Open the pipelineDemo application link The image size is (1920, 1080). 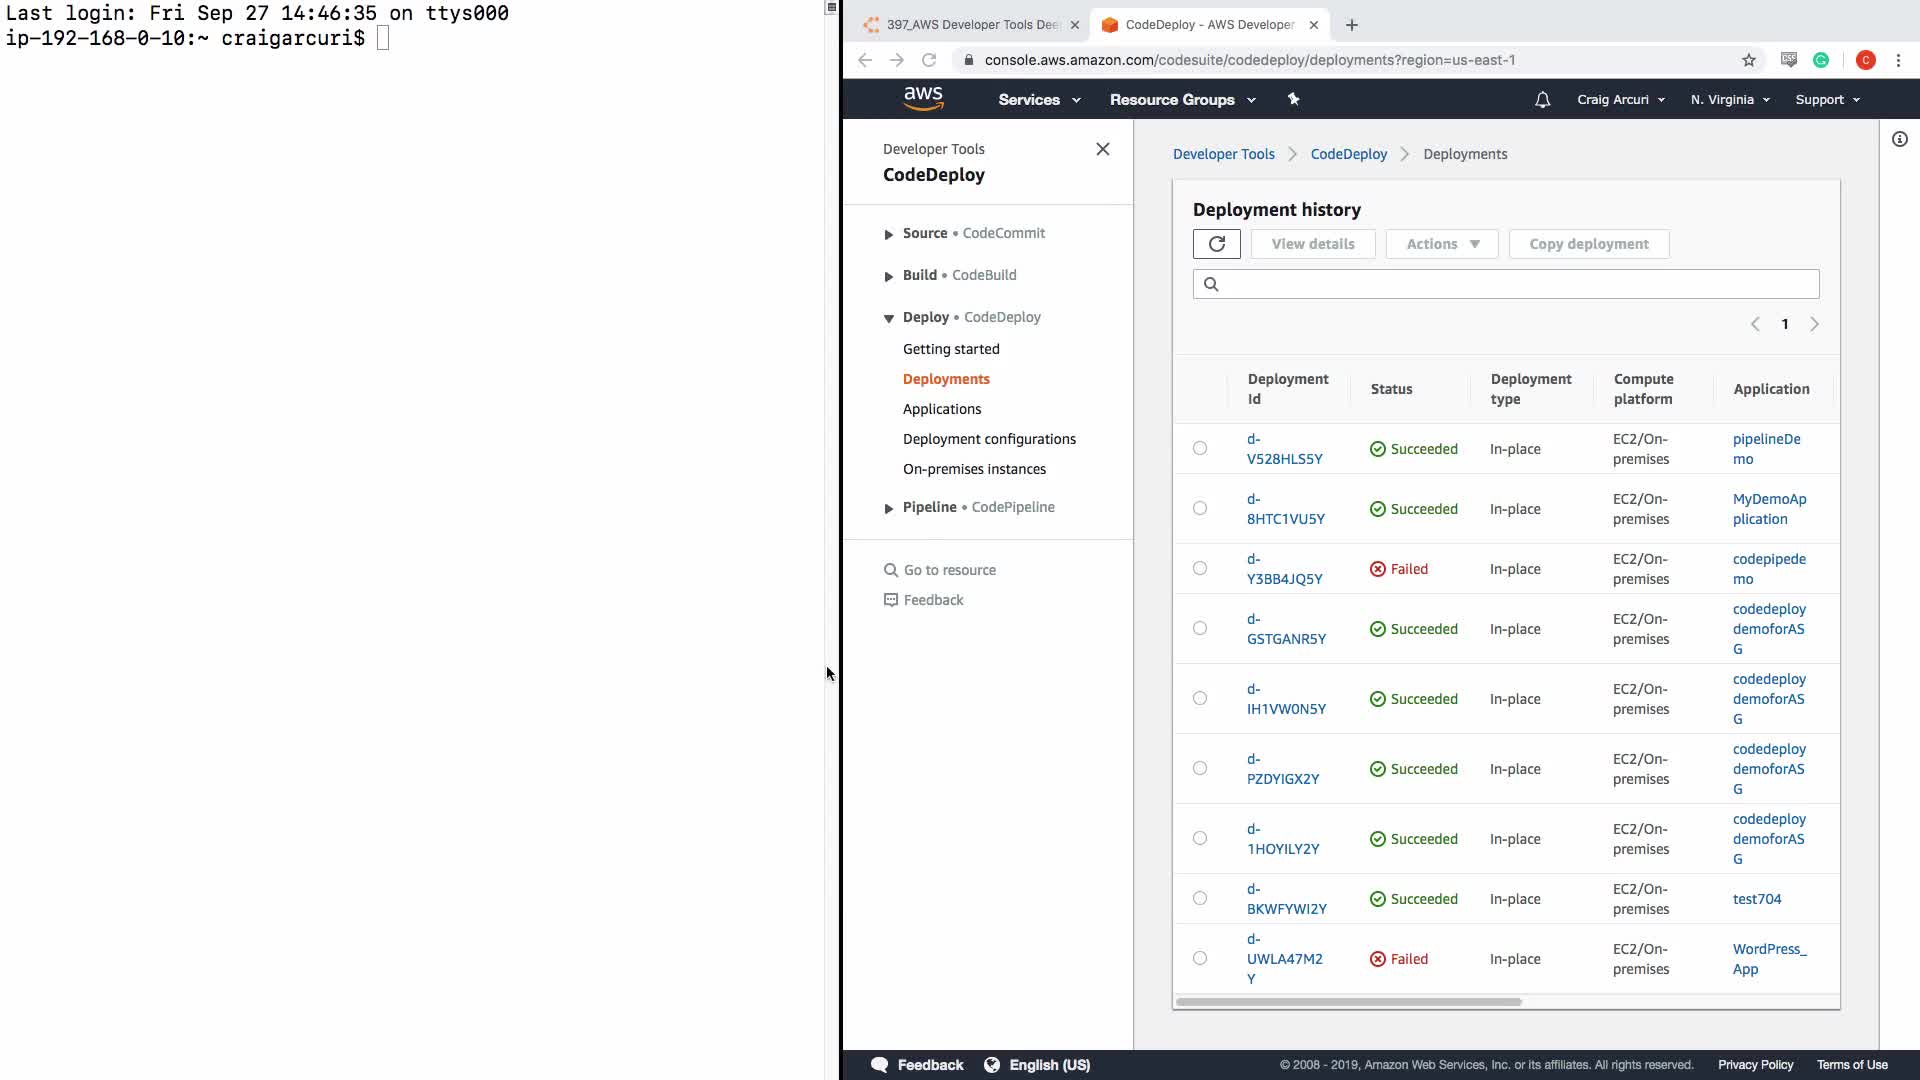[x=1765, y=449]
